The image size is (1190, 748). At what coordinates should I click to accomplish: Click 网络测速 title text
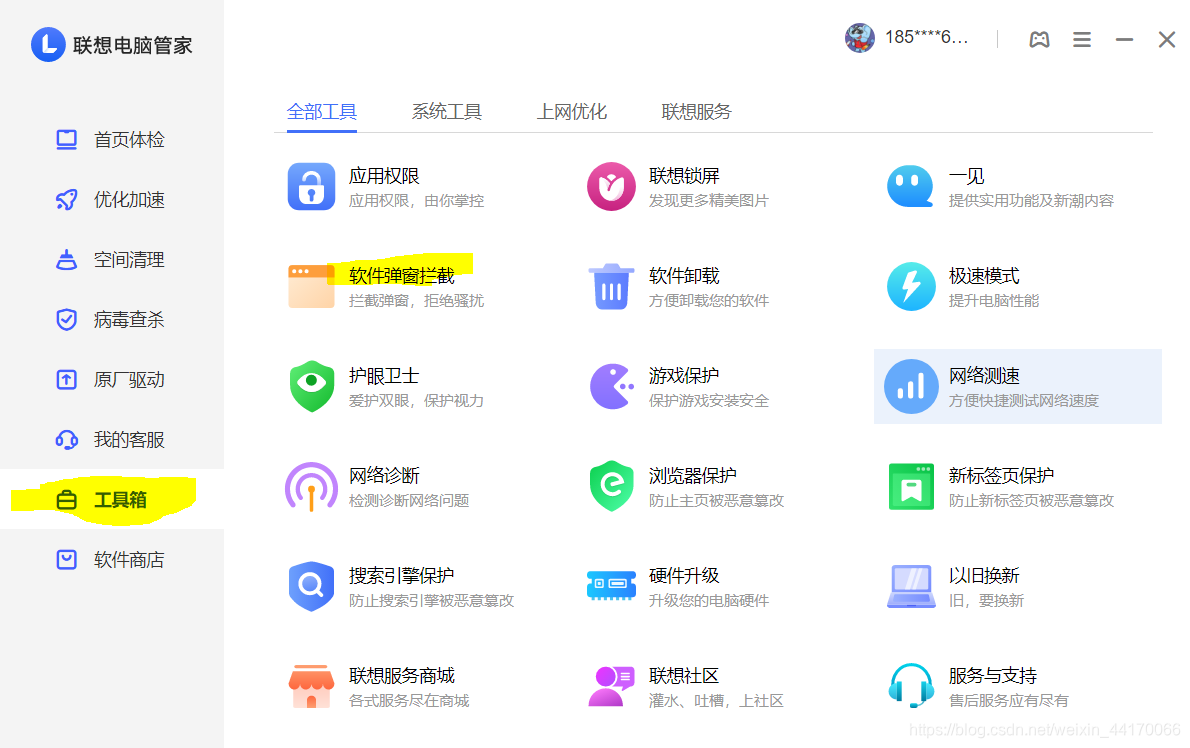tap(984, 376)
